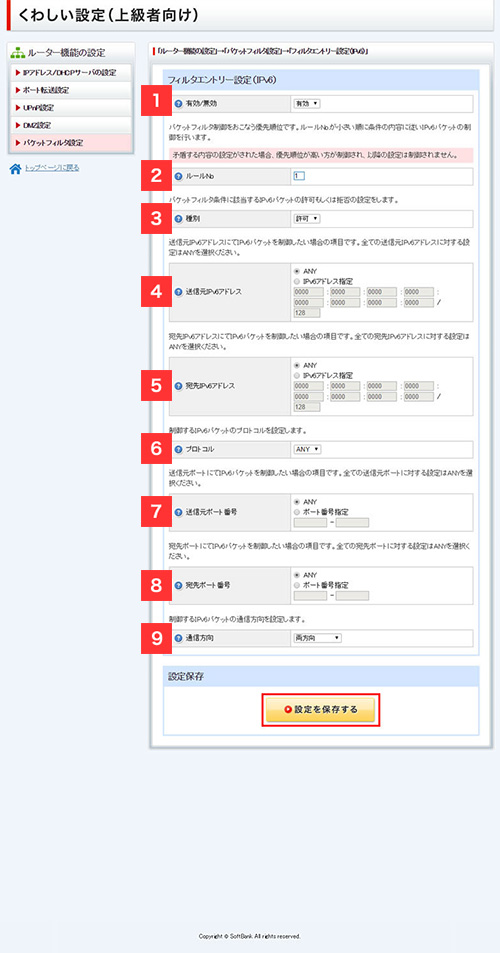Viewport: 500px width, 953px height.
Task: Expand the 通信方向 両方向 dropdown
Action: point(318,638)
